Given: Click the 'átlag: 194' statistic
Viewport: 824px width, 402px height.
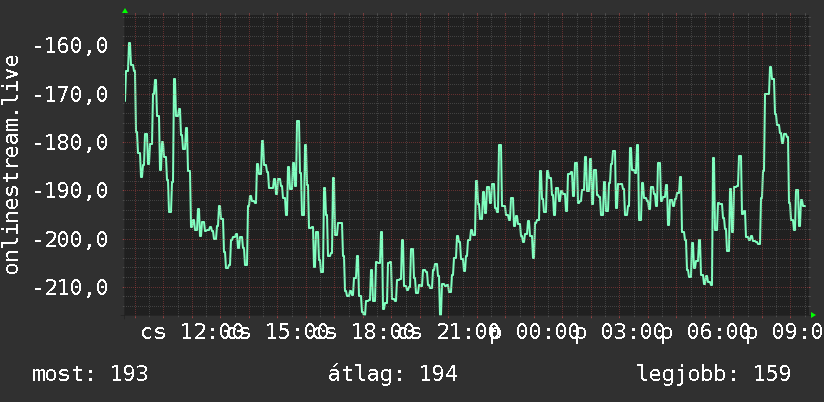Looking at the screenshot, I should point(393,374).
